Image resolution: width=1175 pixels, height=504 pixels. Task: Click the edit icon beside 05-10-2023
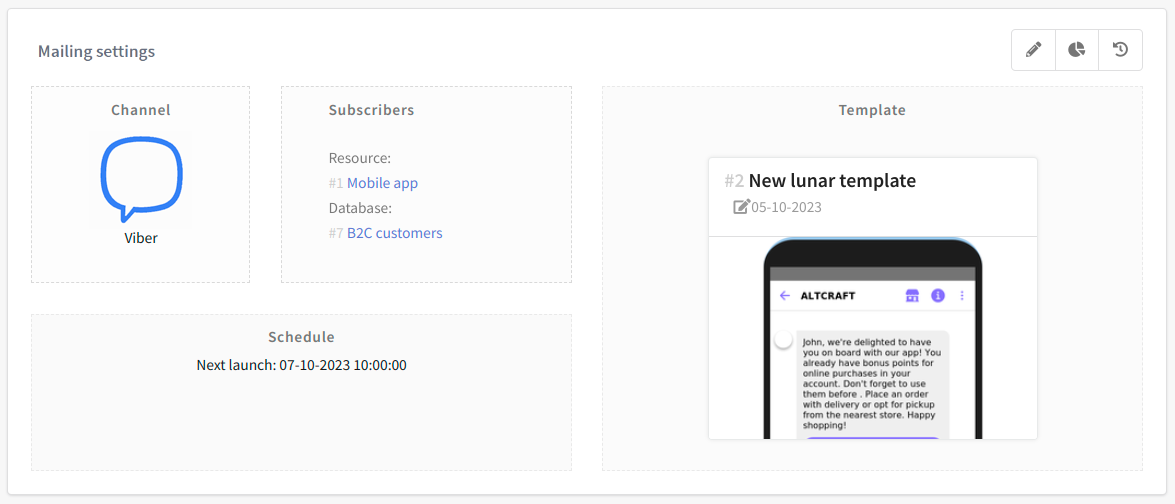tap(741, 207)
